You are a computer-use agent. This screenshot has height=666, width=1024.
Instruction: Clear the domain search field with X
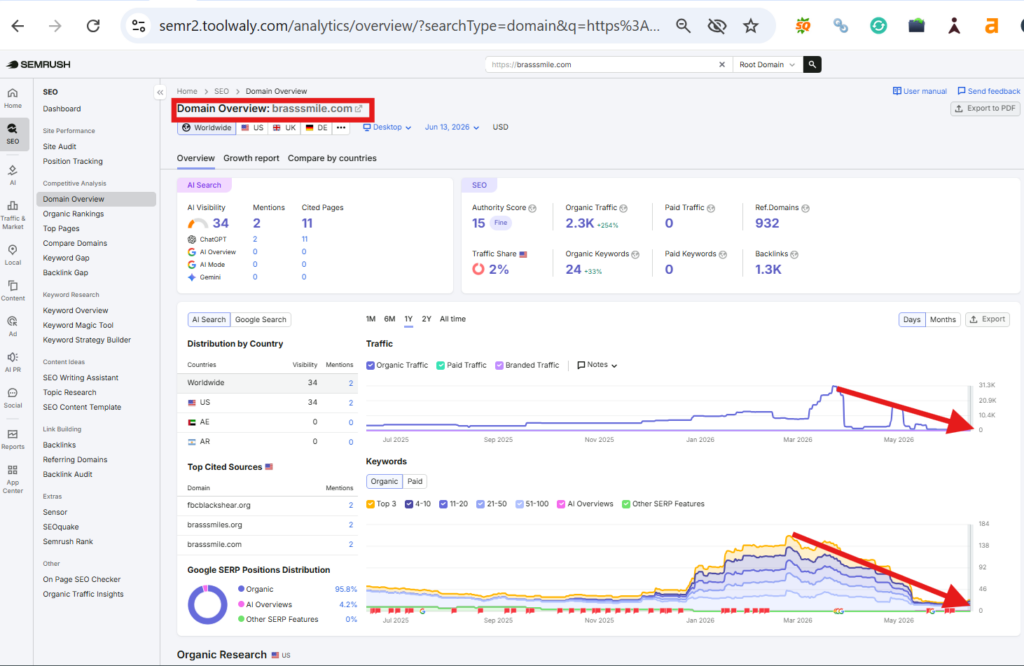point(722,65)
